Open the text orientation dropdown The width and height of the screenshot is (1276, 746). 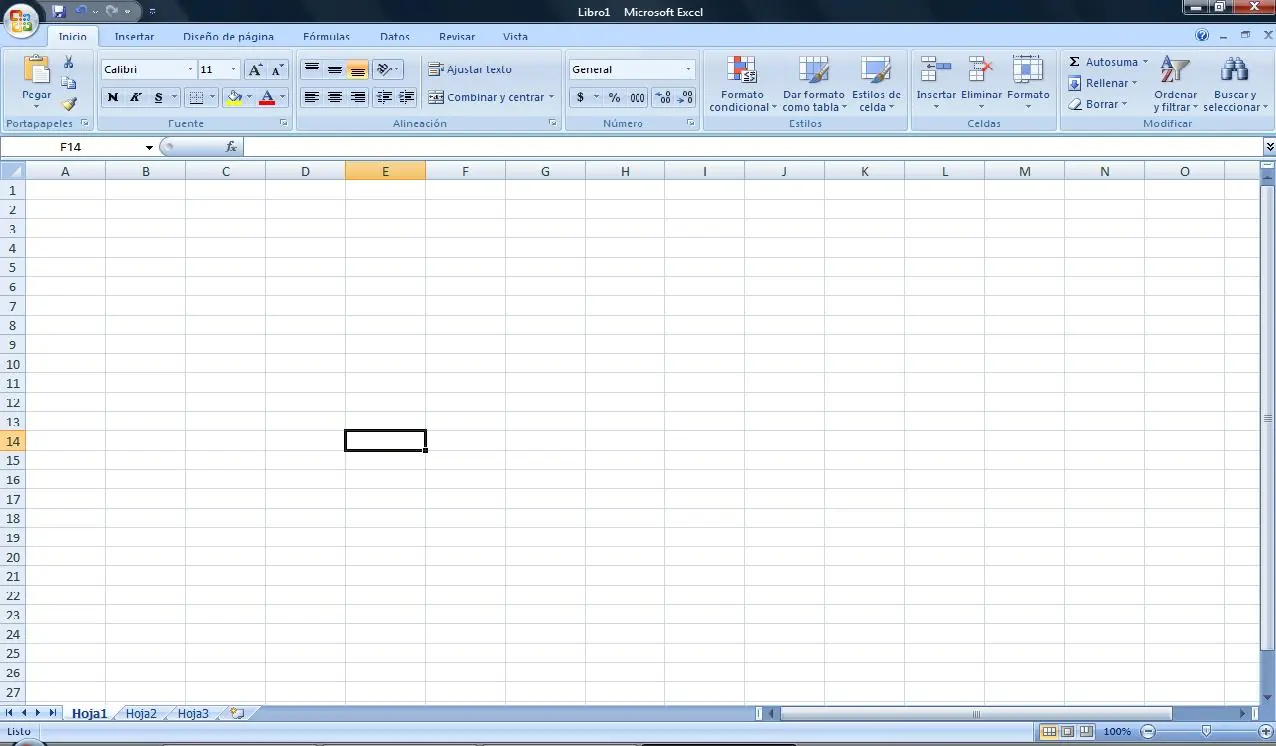387,70
